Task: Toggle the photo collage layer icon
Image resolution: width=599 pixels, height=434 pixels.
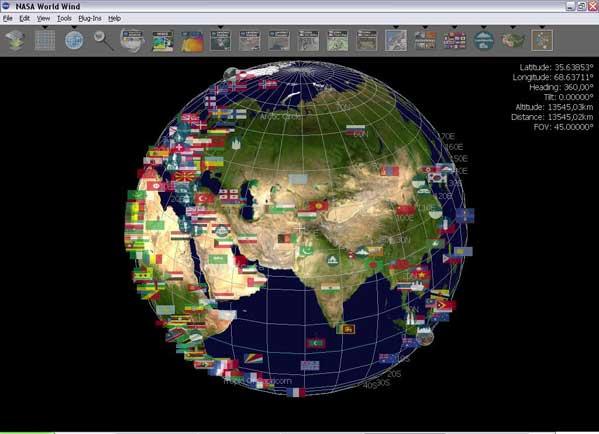Action: pyautogui.click(x=425, y=40)
